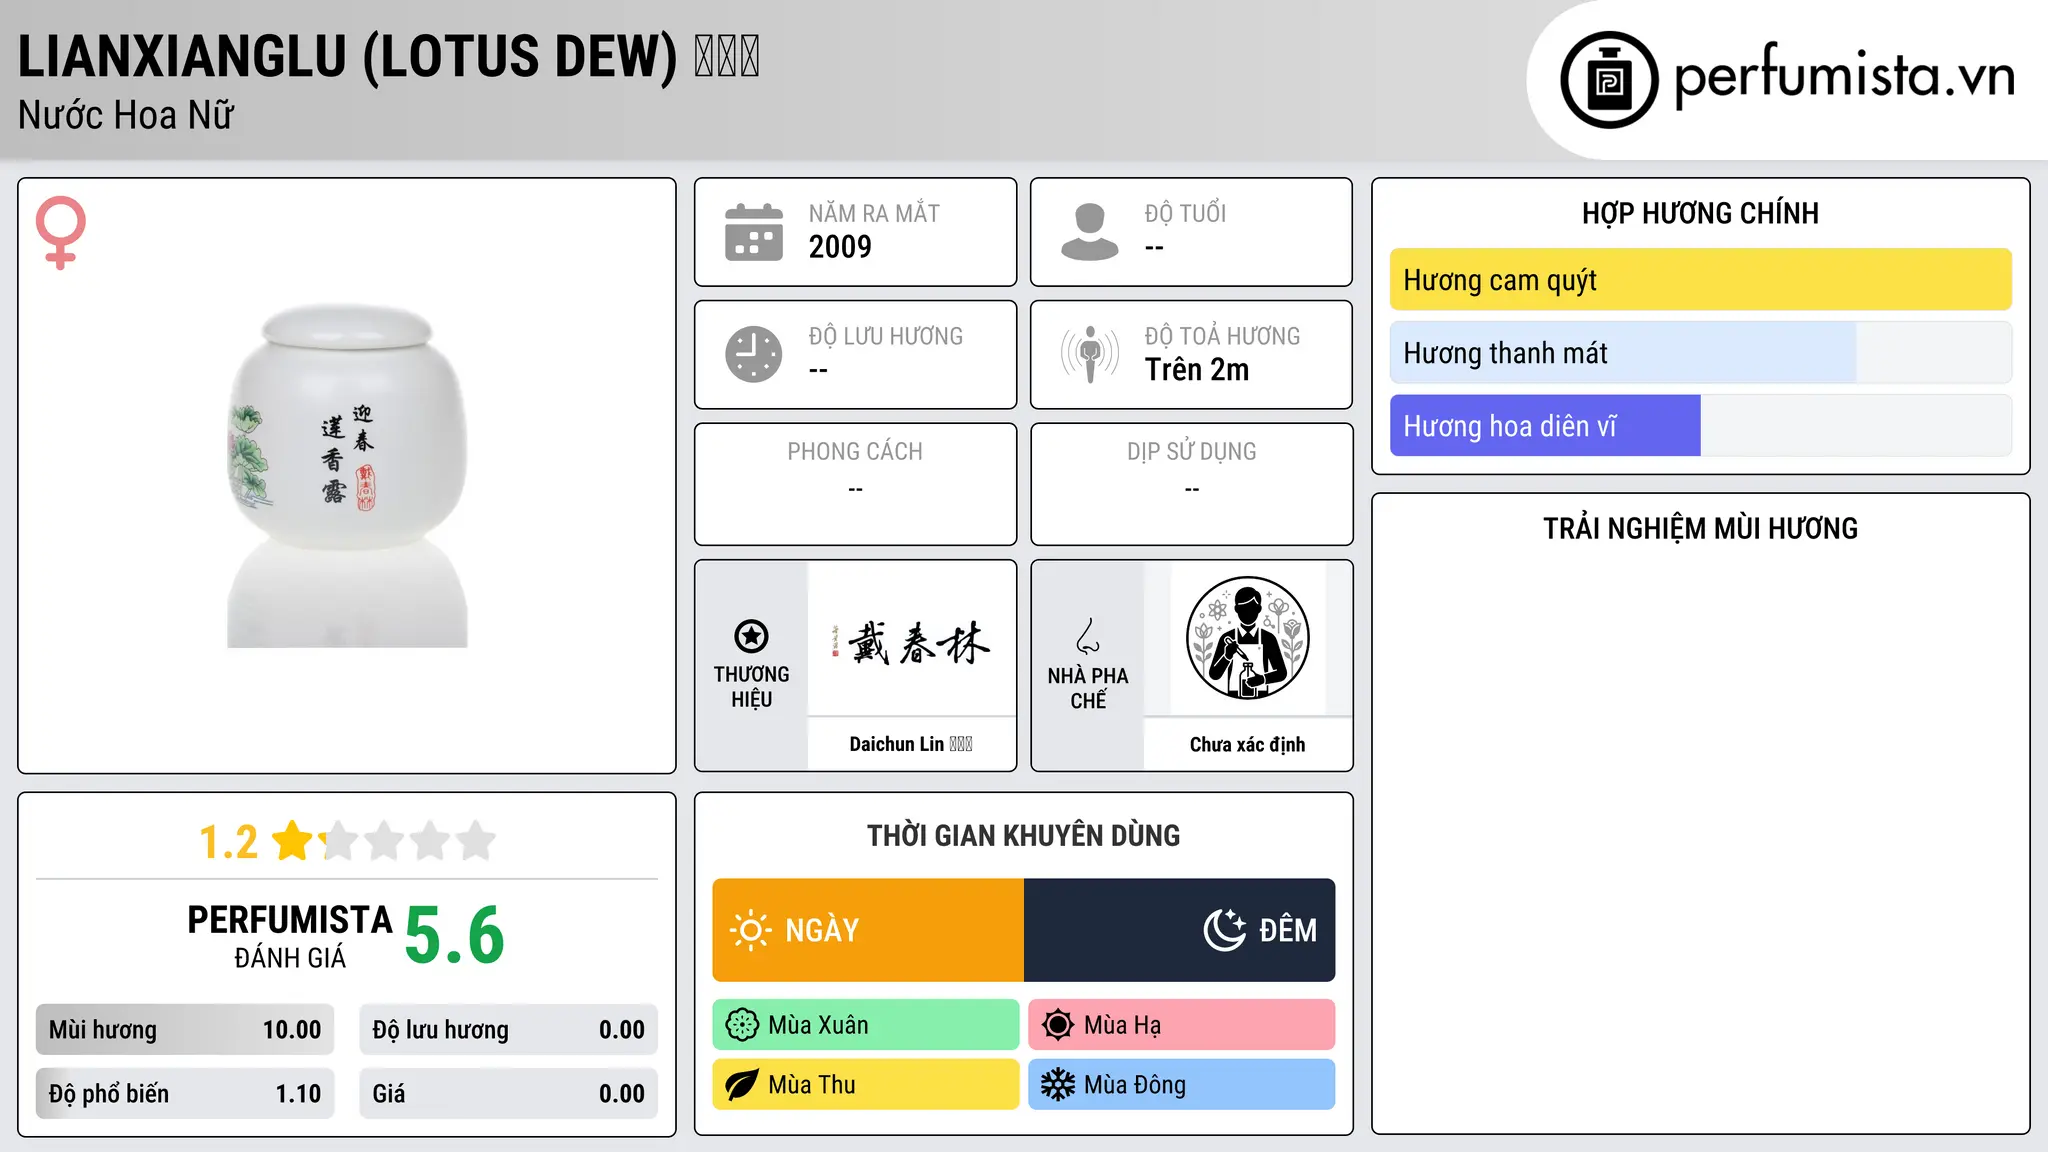The height and width of the screenshot is (1152, 2048).
Task: Click the Mùa Đông season label
Action: pos(1135,1085)
